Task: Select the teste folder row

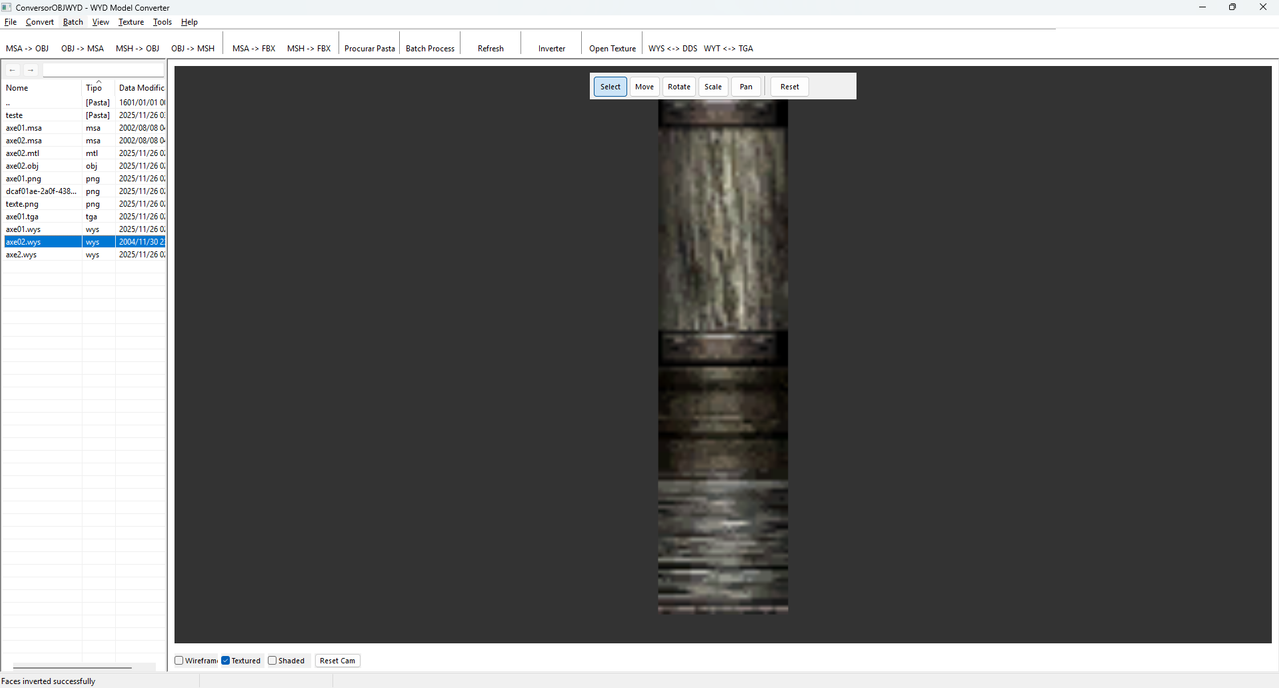Action: click(x=84, y=115)
